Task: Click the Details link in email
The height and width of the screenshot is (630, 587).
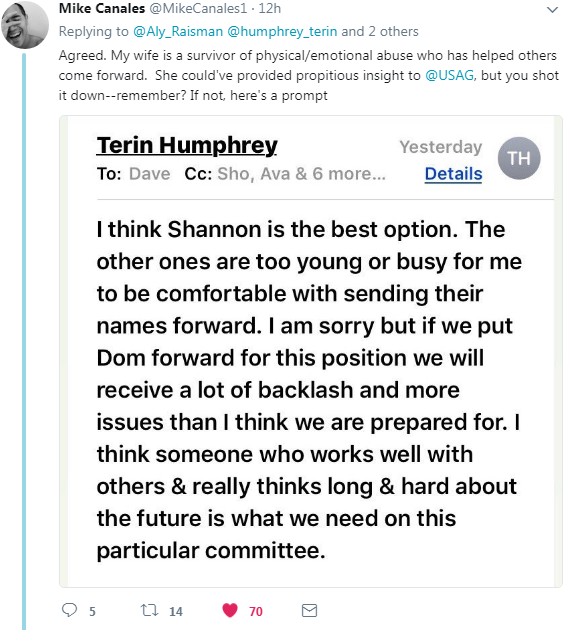Action: [453, 174]
